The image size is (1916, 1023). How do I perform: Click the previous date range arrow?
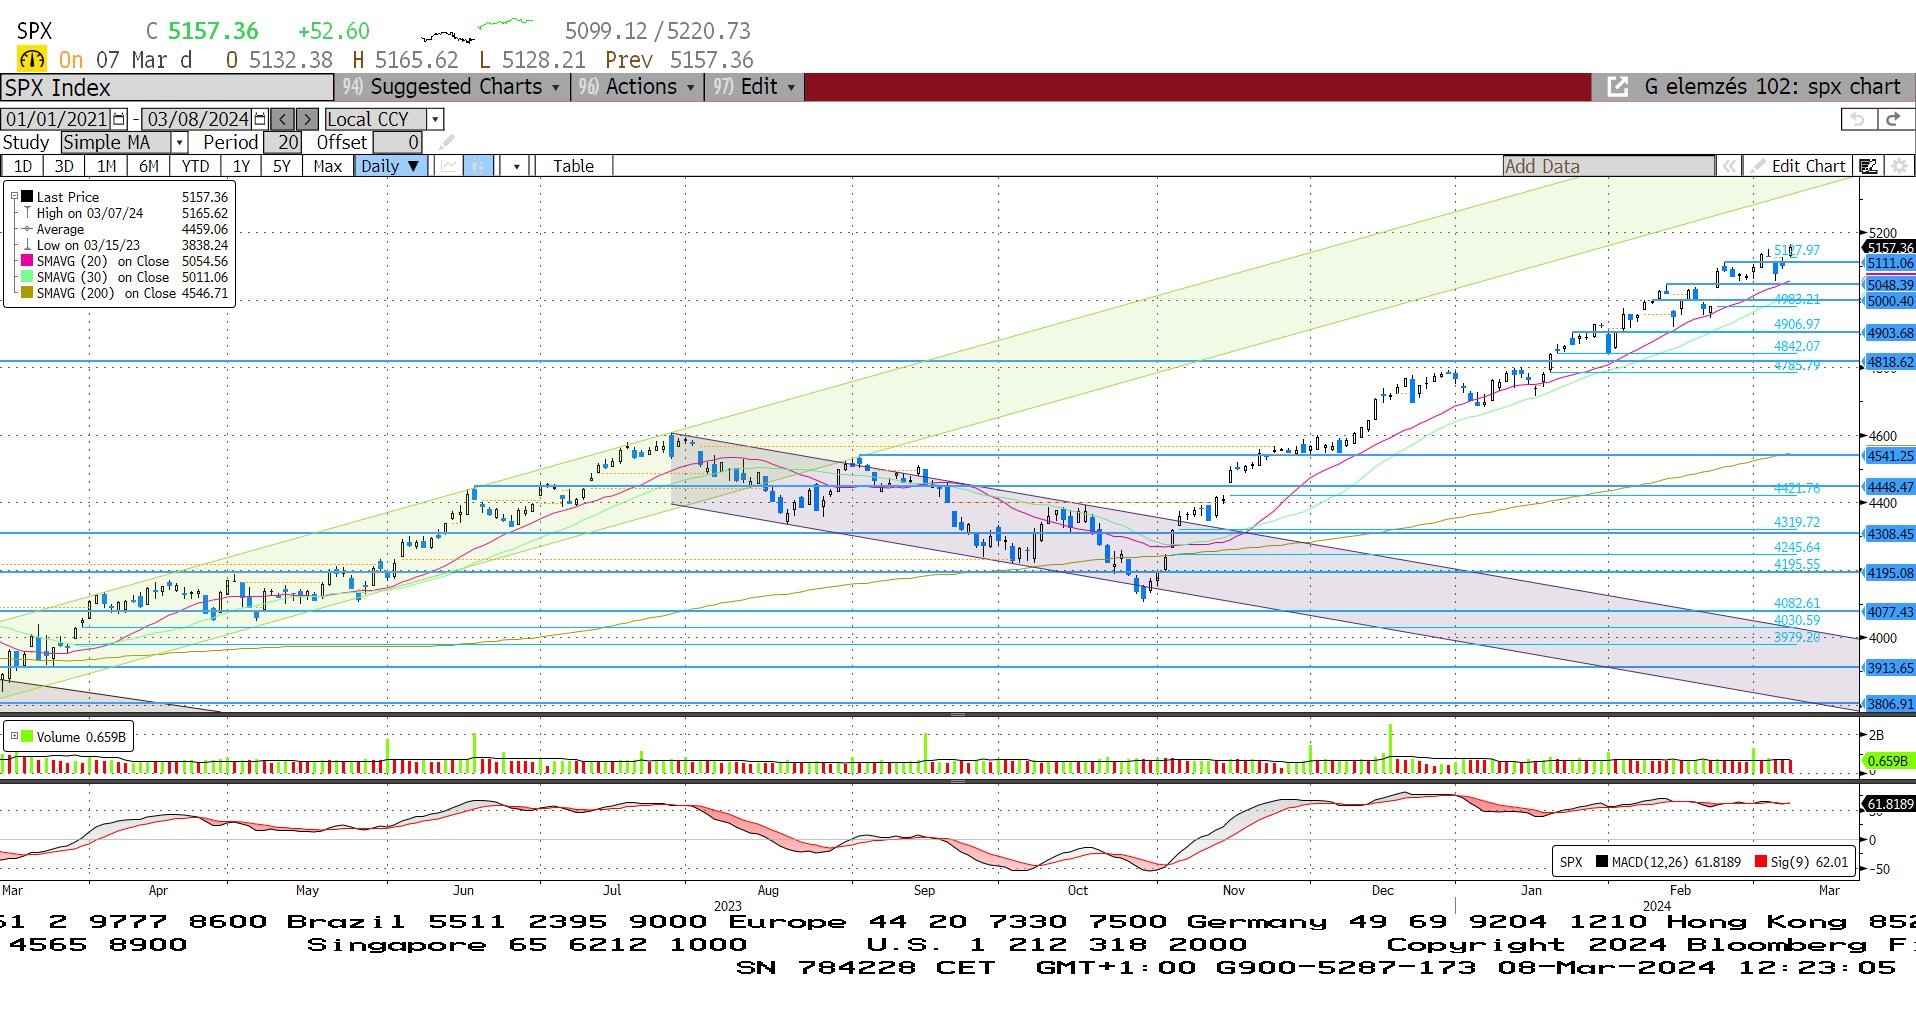click(283, 119)
